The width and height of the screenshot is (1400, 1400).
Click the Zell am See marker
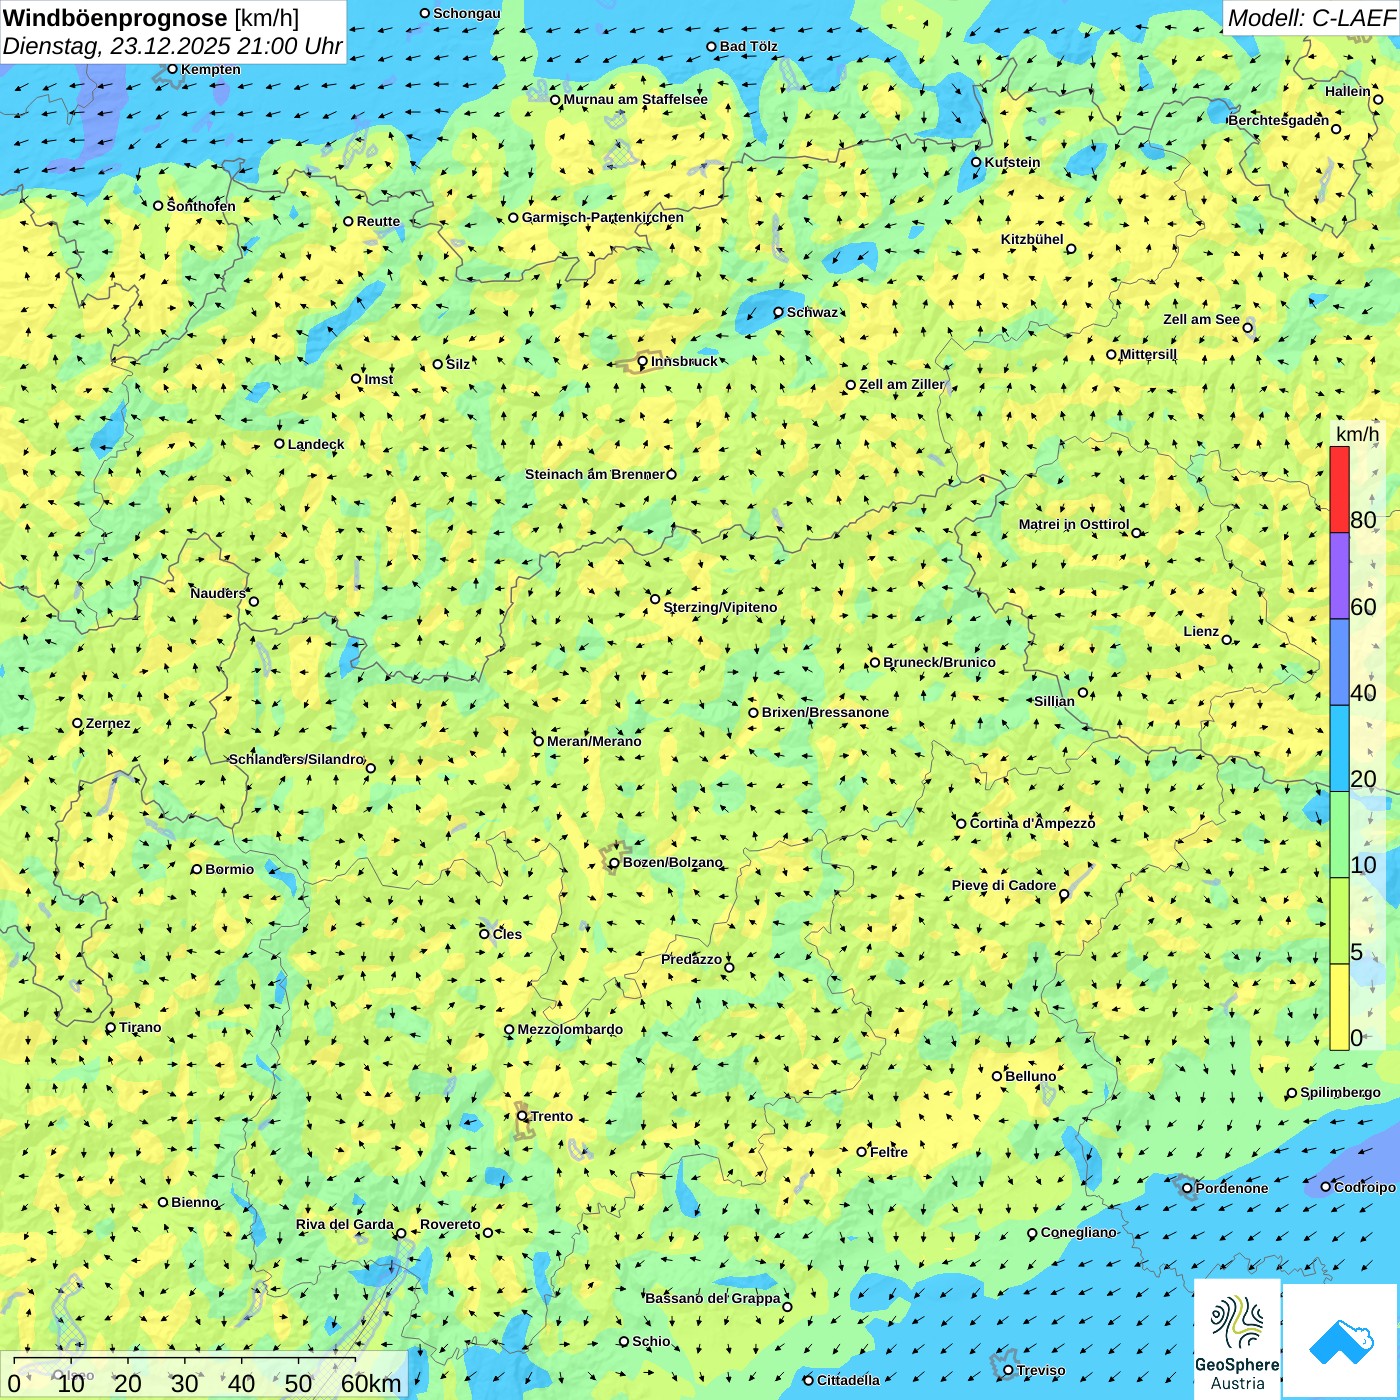click(1247, 328)
